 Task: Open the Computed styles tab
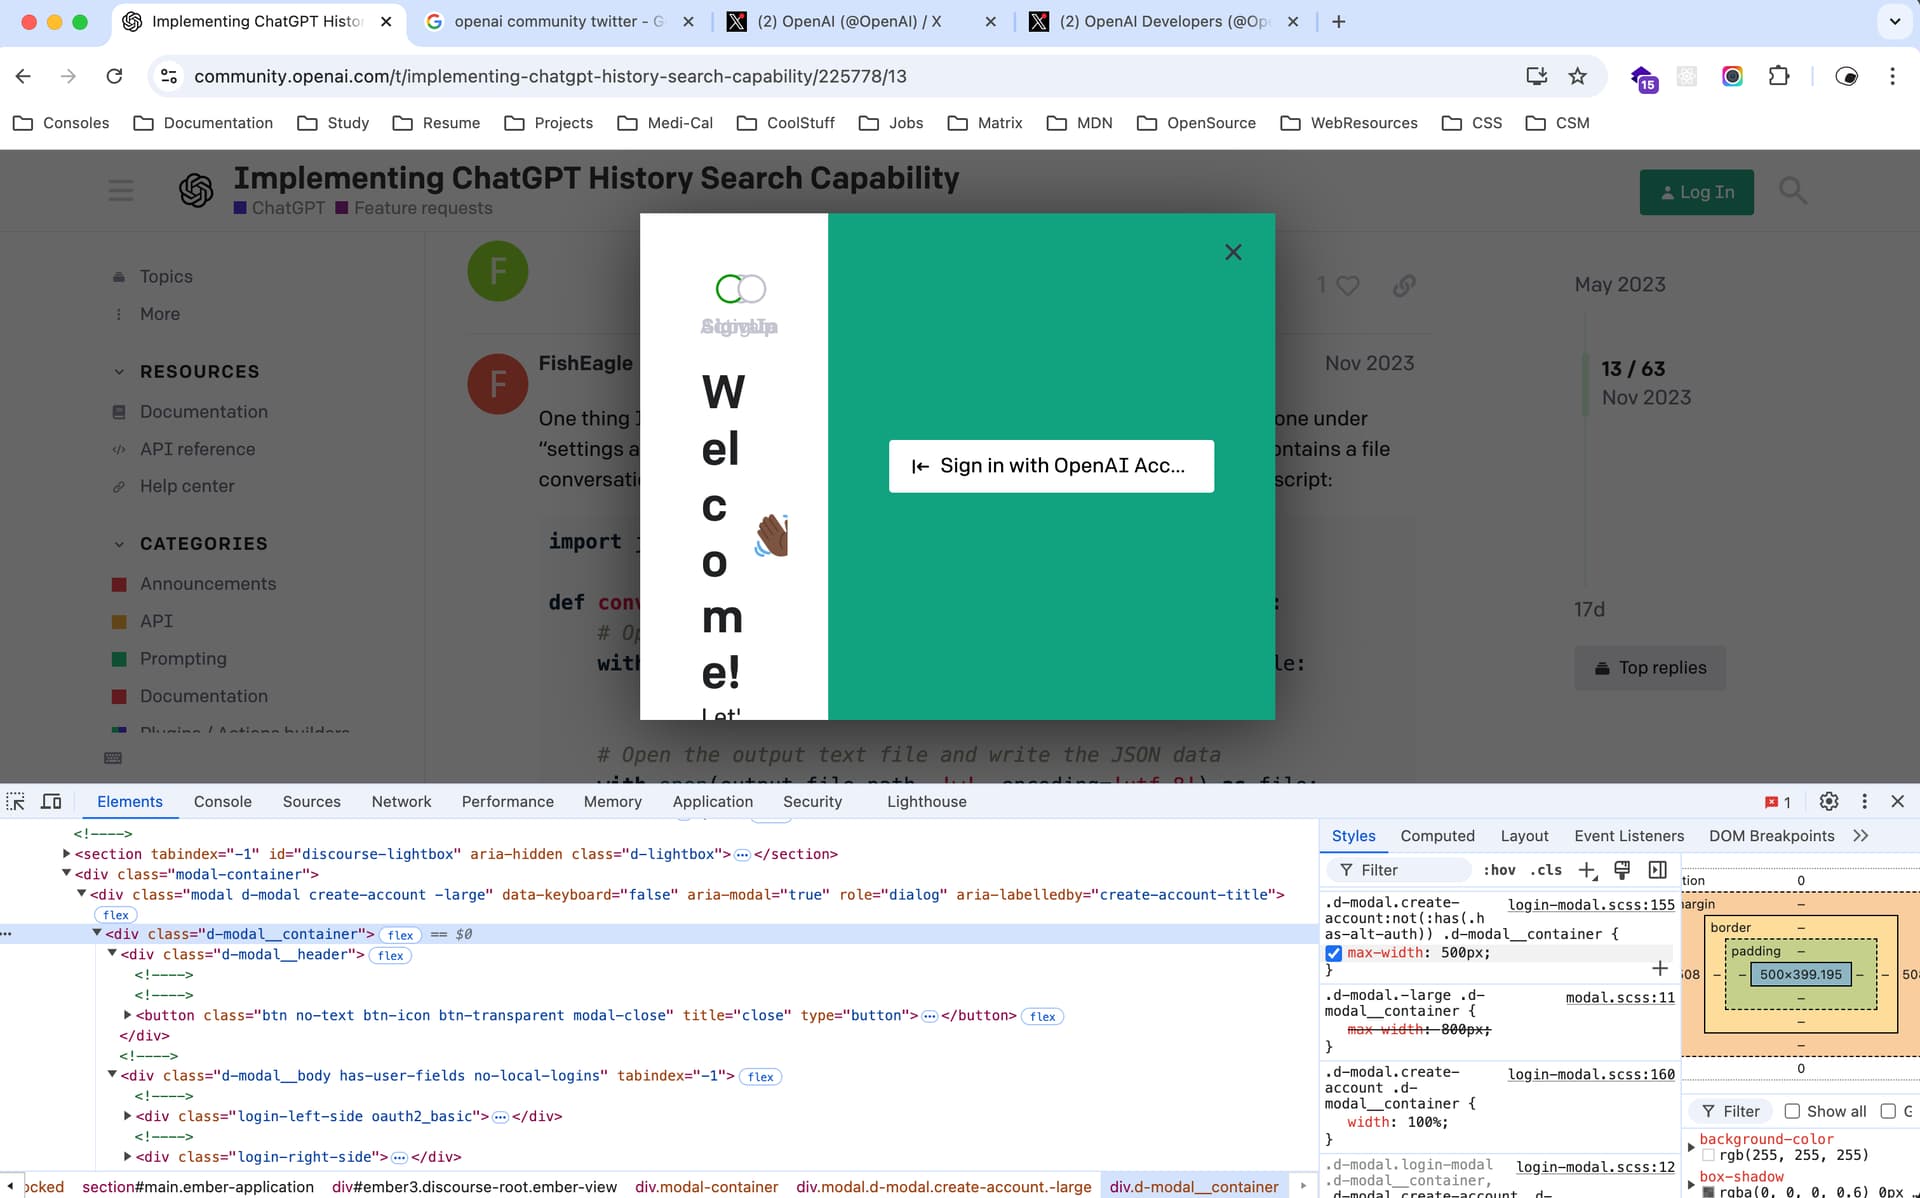click(x=1437, y=836)
